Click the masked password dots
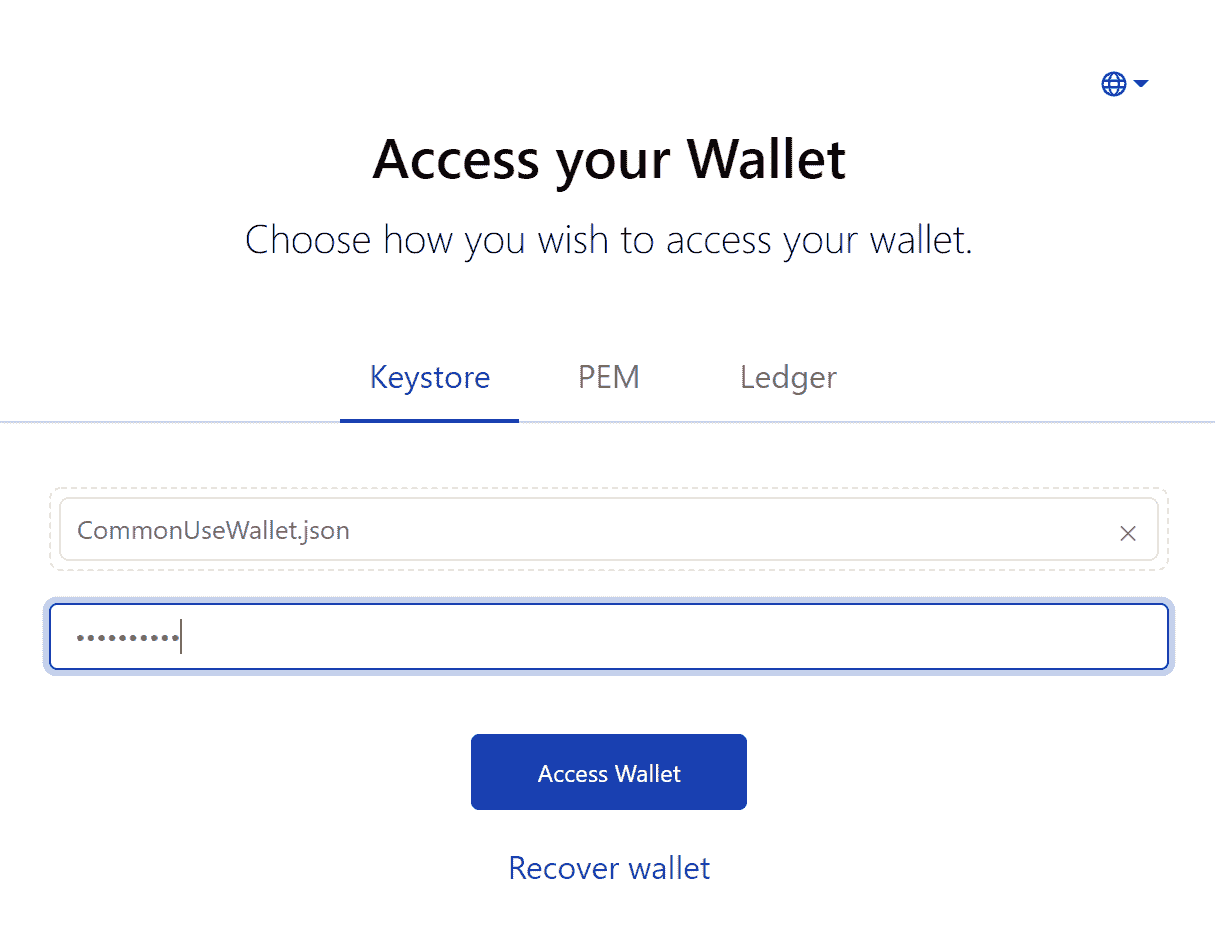Screen dimensions: 1215x929 pyautogui.click(x=127, y=637)
